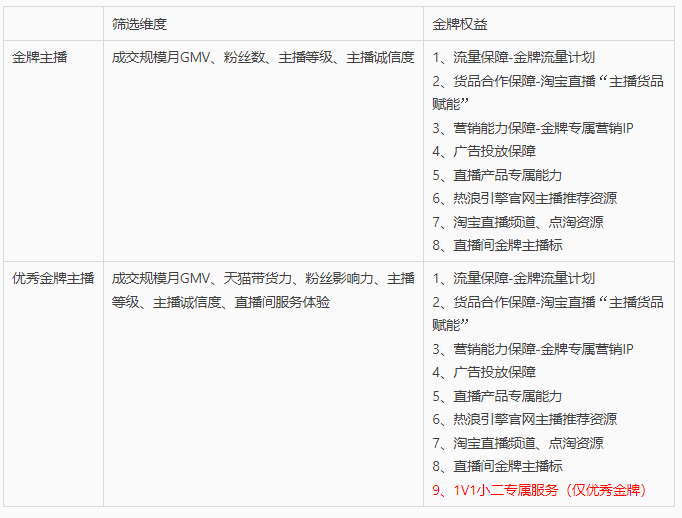Viewport: 682px width, 518px height.
Task: Select the 优秀金牌主播 row label
Action: 53,278
